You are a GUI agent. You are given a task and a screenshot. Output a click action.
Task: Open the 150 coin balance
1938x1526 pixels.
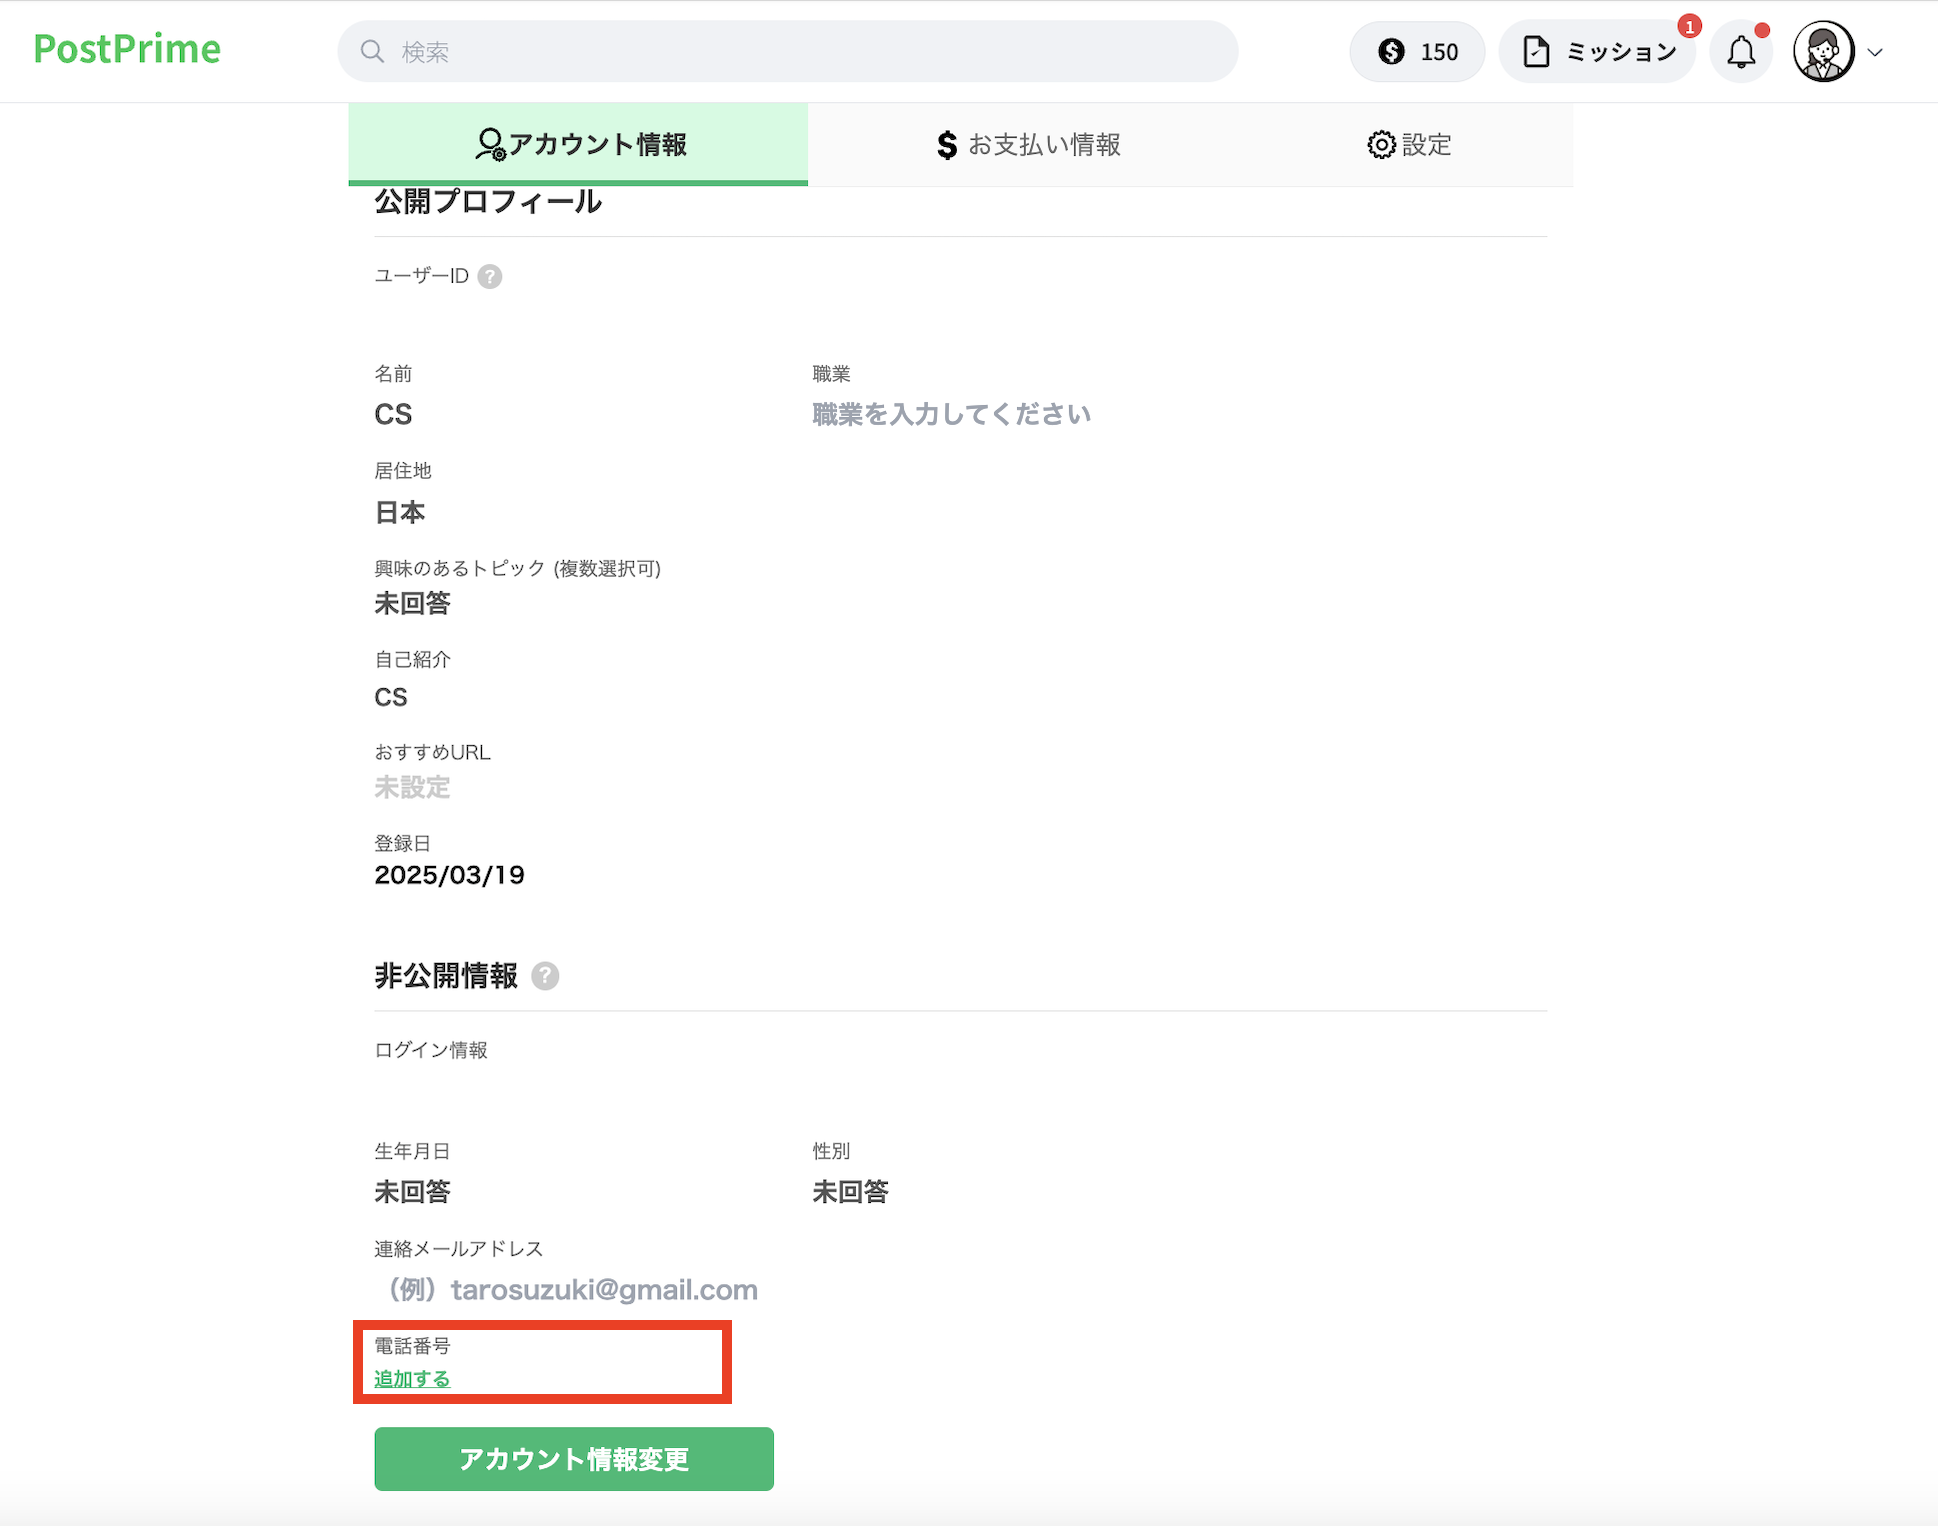point(1417,51)
